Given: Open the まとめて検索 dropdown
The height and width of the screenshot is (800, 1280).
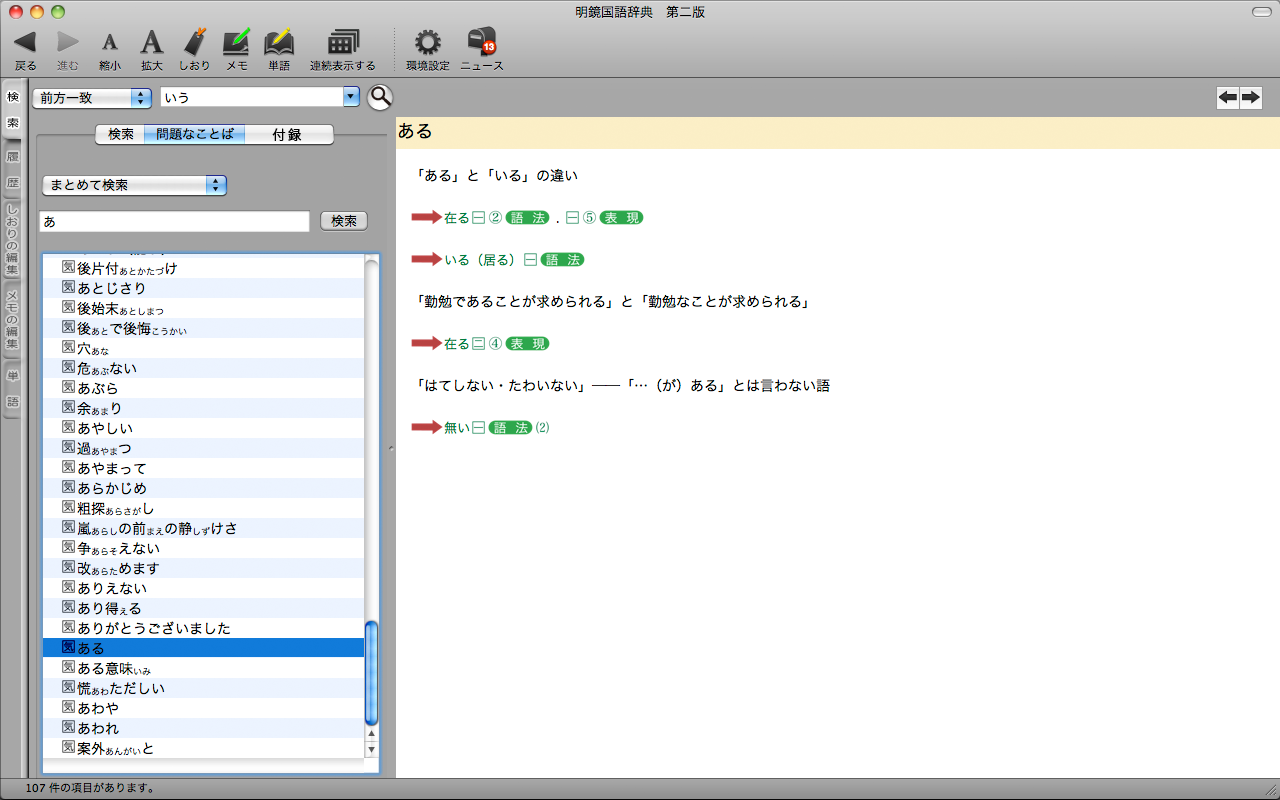Looking at the screenshot, I should [134, 185].
